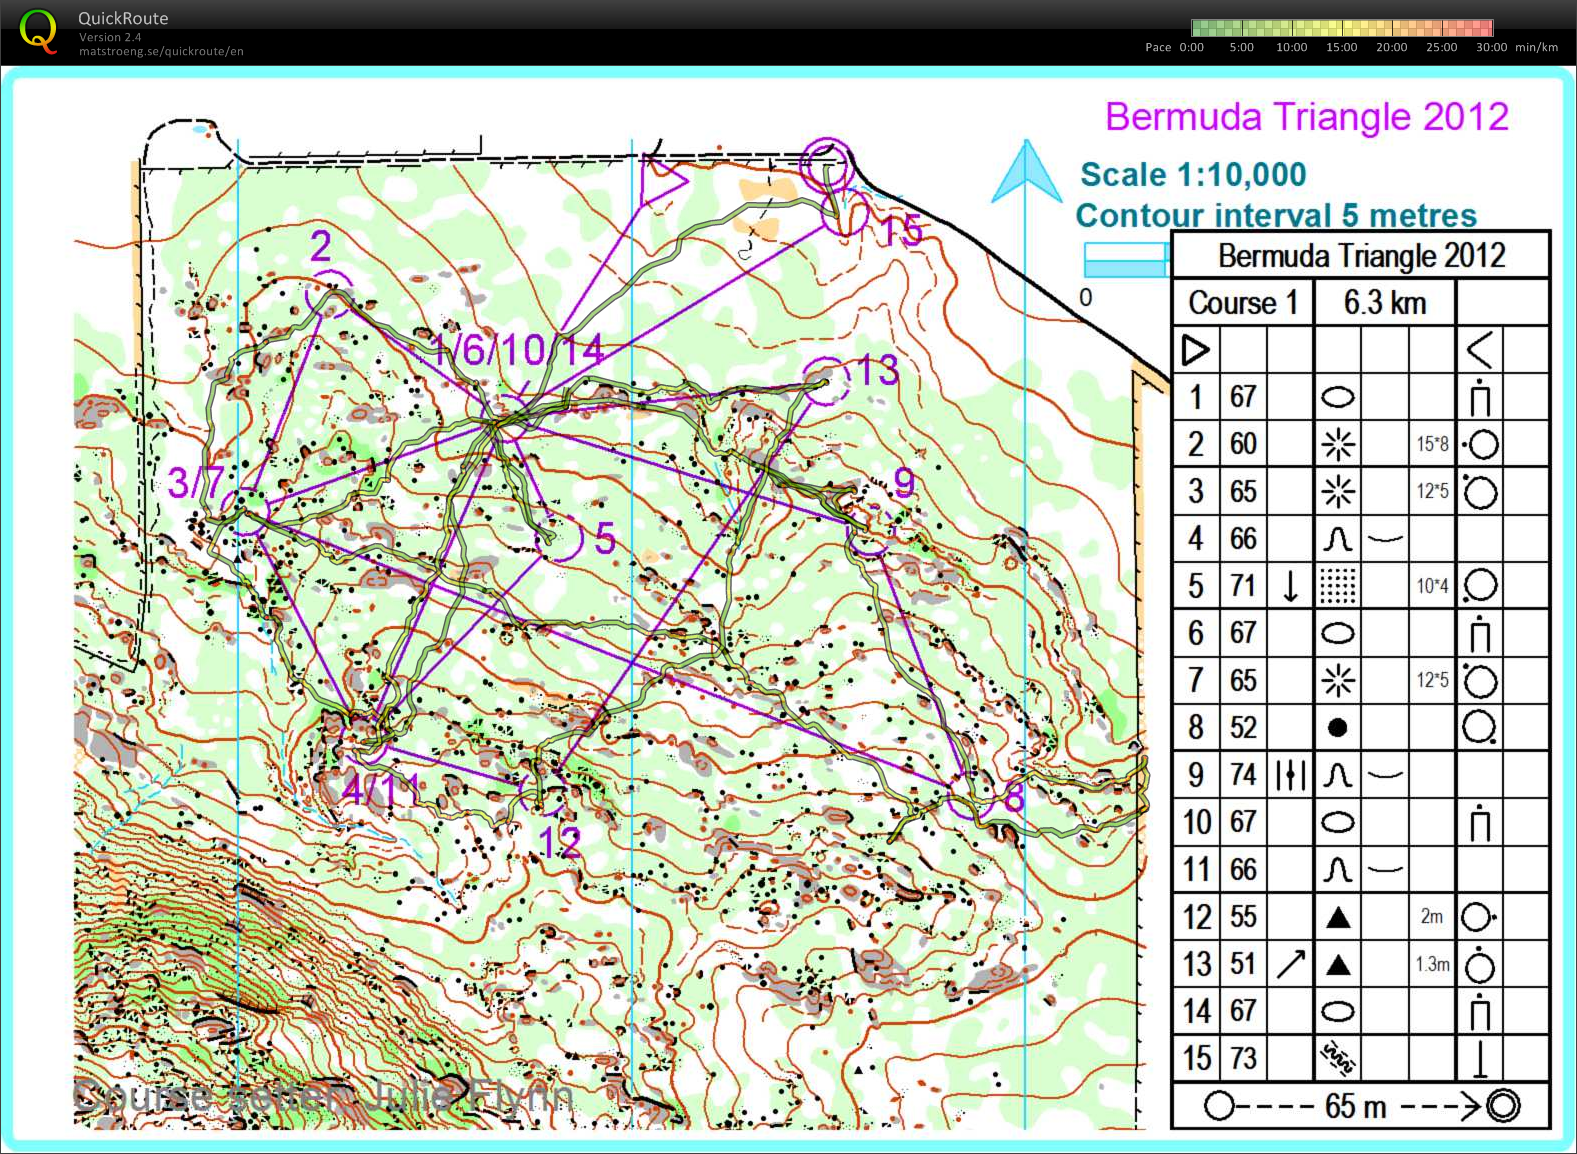Image resolution: width=1577 pixels, height=1154 pixels.
Task: Open the matstroeng.se/quickroute/en link
Action: (x=161, y=51)
